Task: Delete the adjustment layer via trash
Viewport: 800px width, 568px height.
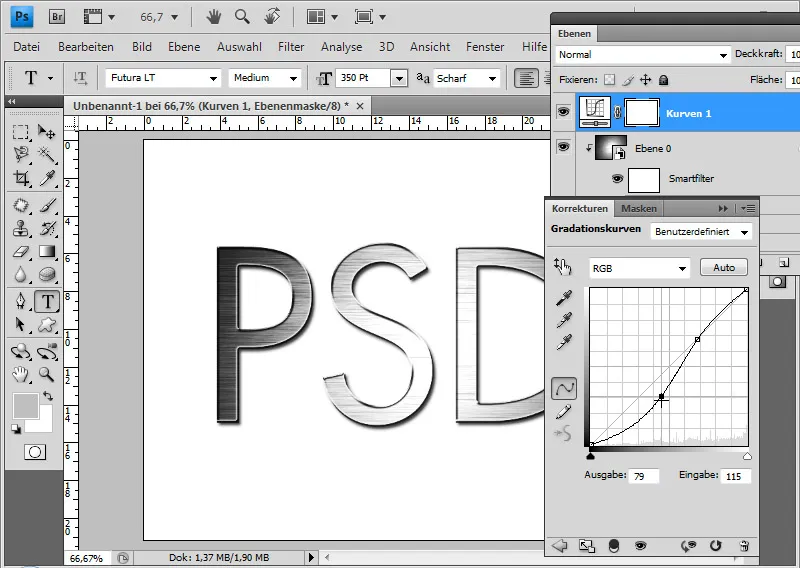Action: point(744,546)
